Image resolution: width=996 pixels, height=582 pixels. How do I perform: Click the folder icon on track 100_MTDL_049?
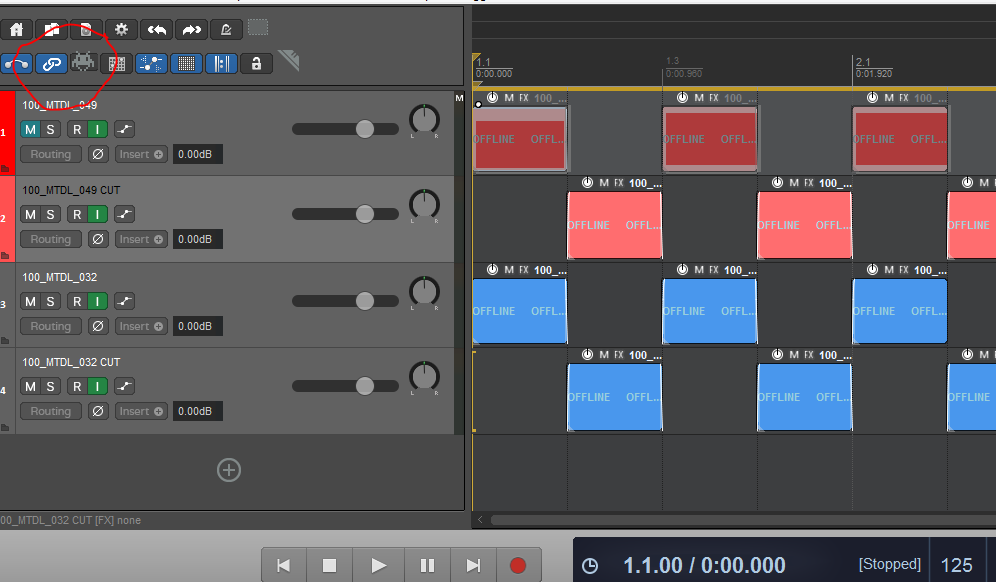tap(5, 169)
